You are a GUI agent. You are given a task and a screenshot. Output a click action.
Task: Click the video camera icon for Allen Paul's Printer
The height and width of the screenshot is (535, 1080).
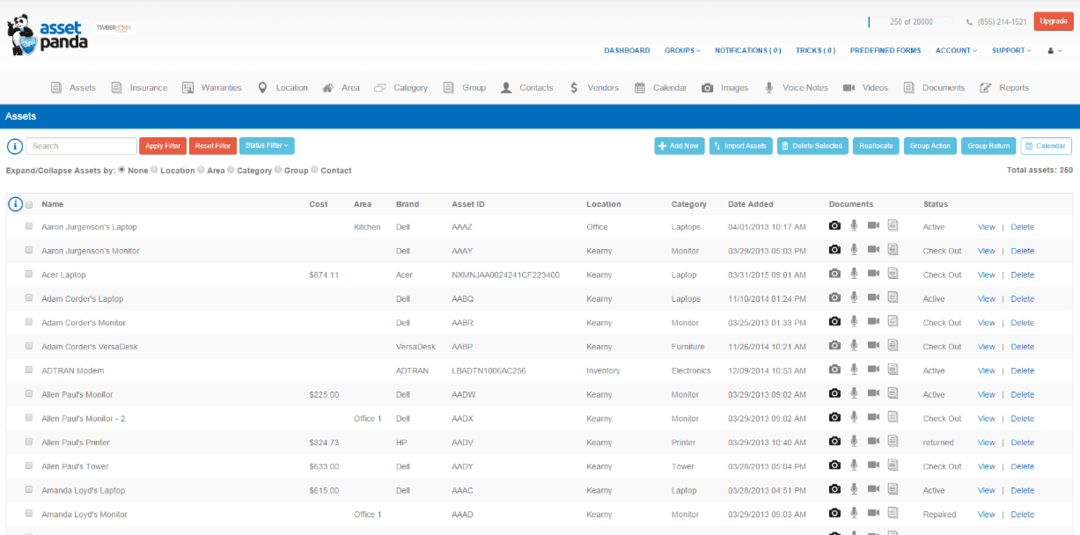(x=873, y=442)
